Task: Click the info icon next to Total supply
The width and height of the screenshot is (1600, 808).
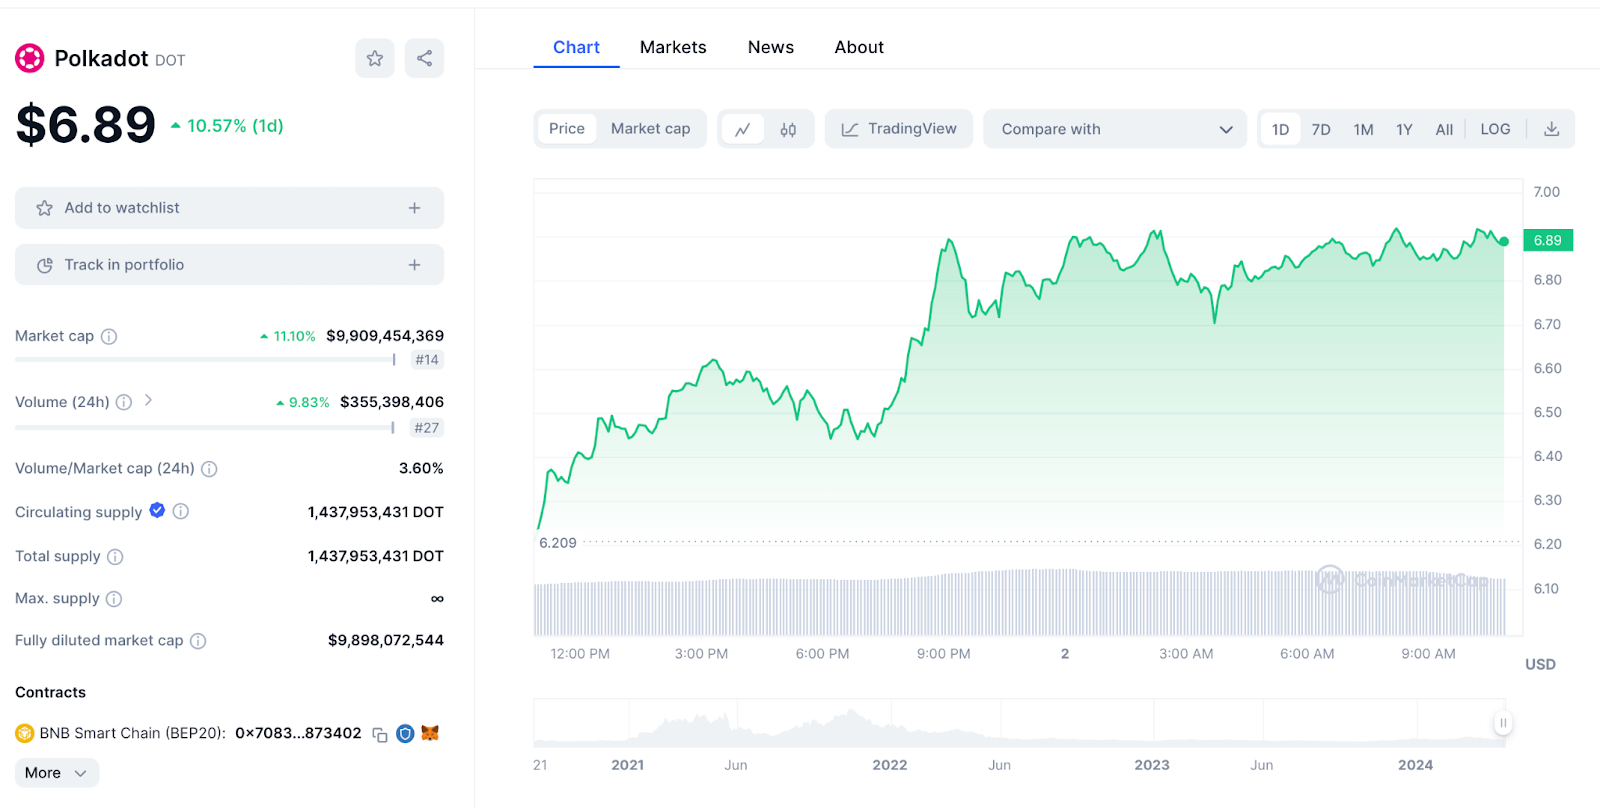Action: coord(115,557)
